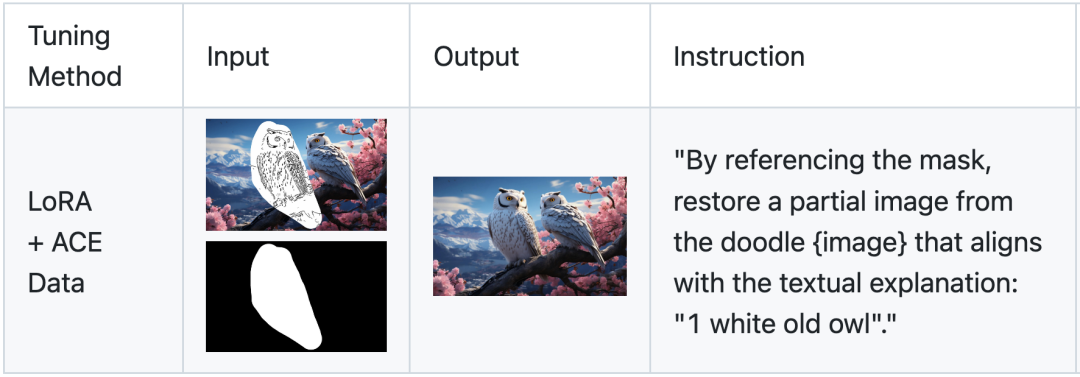Click the left owl in the output image
The image size is (1080, 377).
(511, 226)
